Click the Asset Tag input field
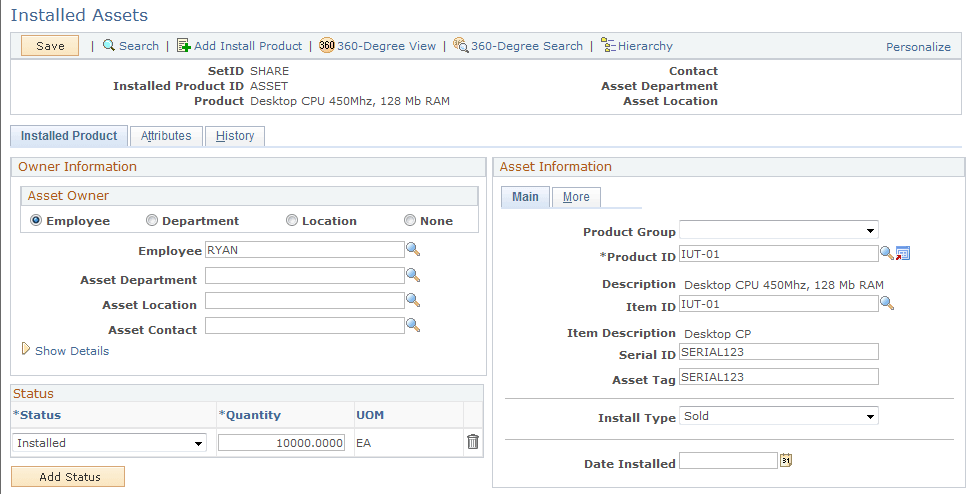This screenshot has height=494, width=976. 779,376
